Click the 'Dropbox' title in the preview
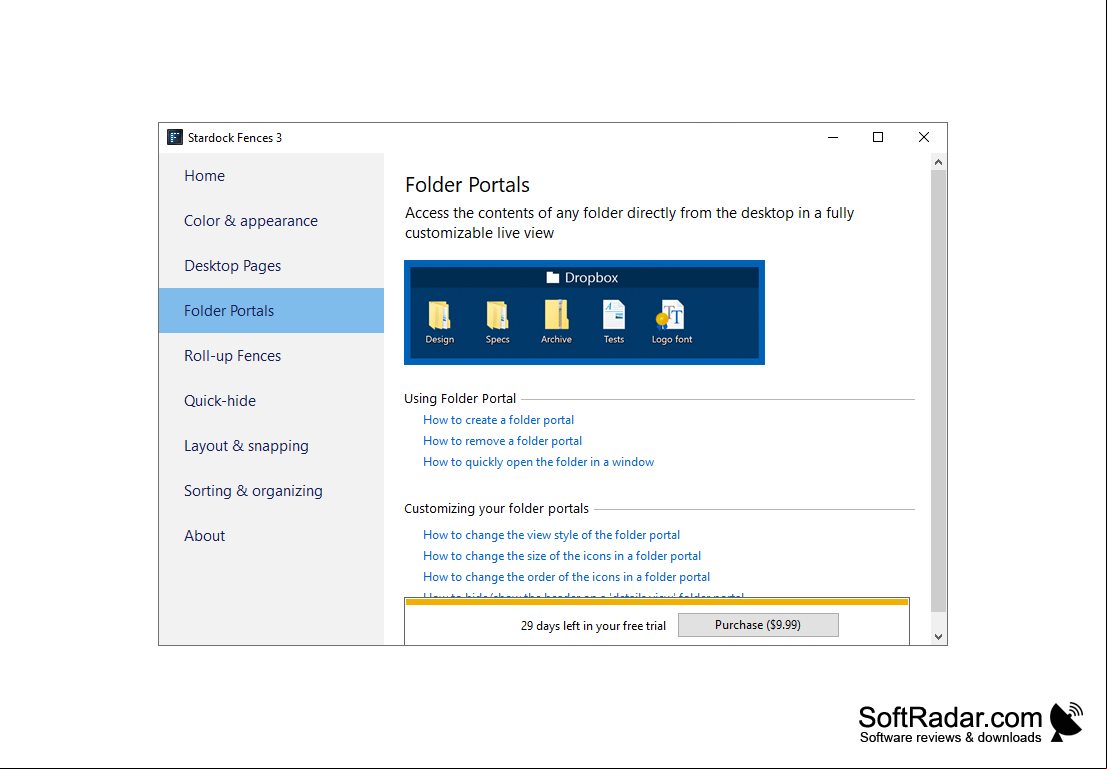1107x769 pixels. tap(592, 278)
